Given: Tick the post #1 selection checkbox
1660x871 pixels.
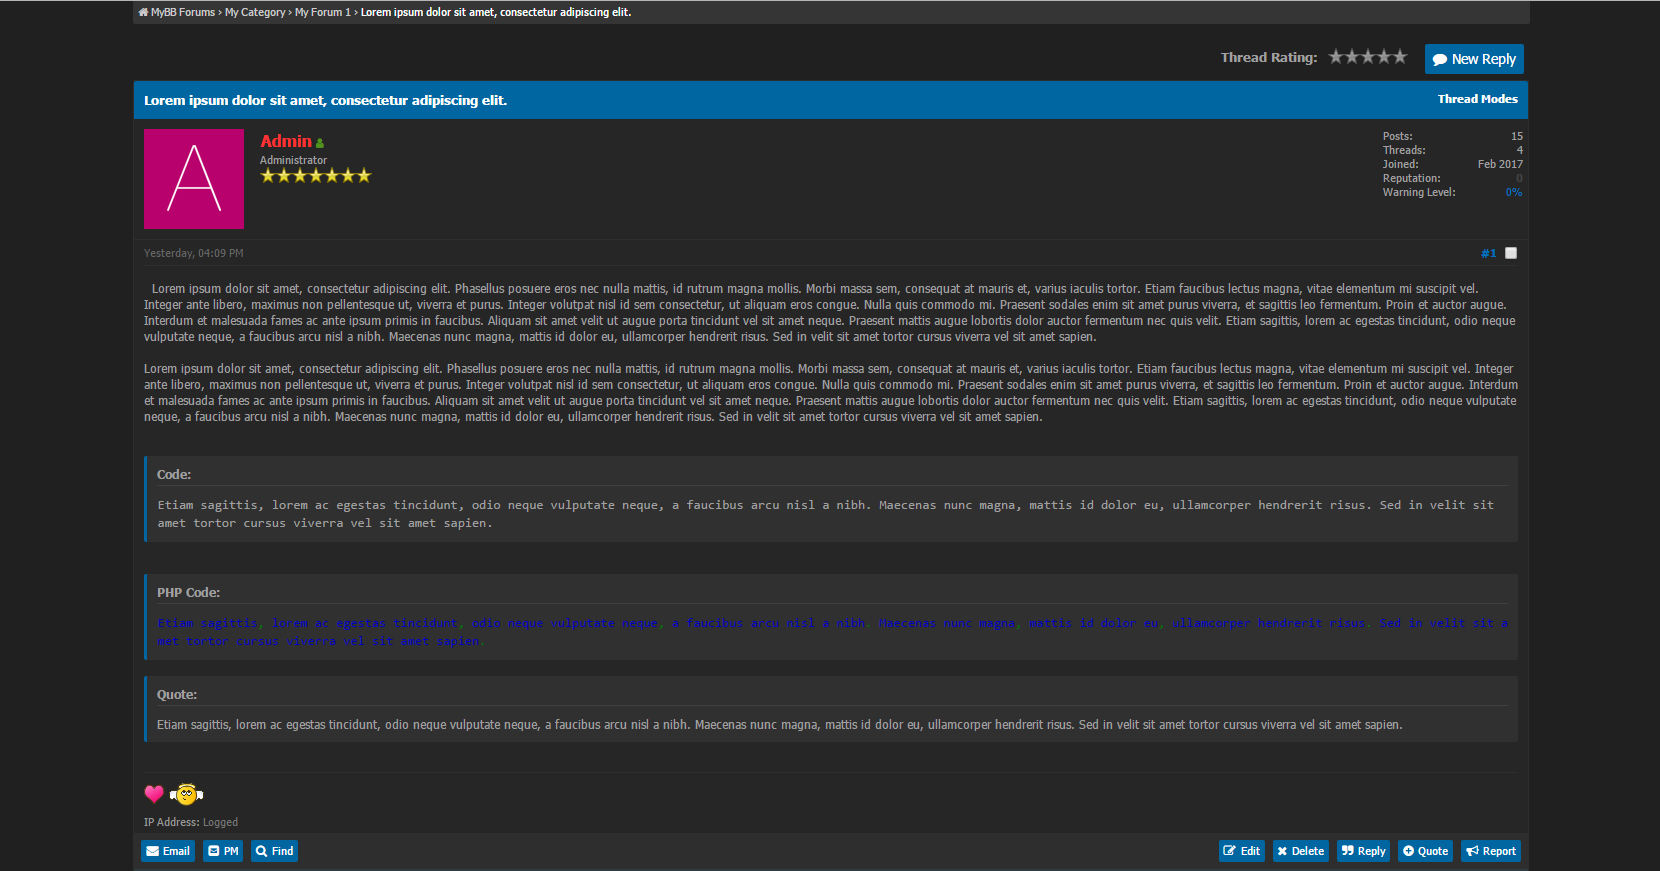Looking at the screenshot, I should (1511, 253).
